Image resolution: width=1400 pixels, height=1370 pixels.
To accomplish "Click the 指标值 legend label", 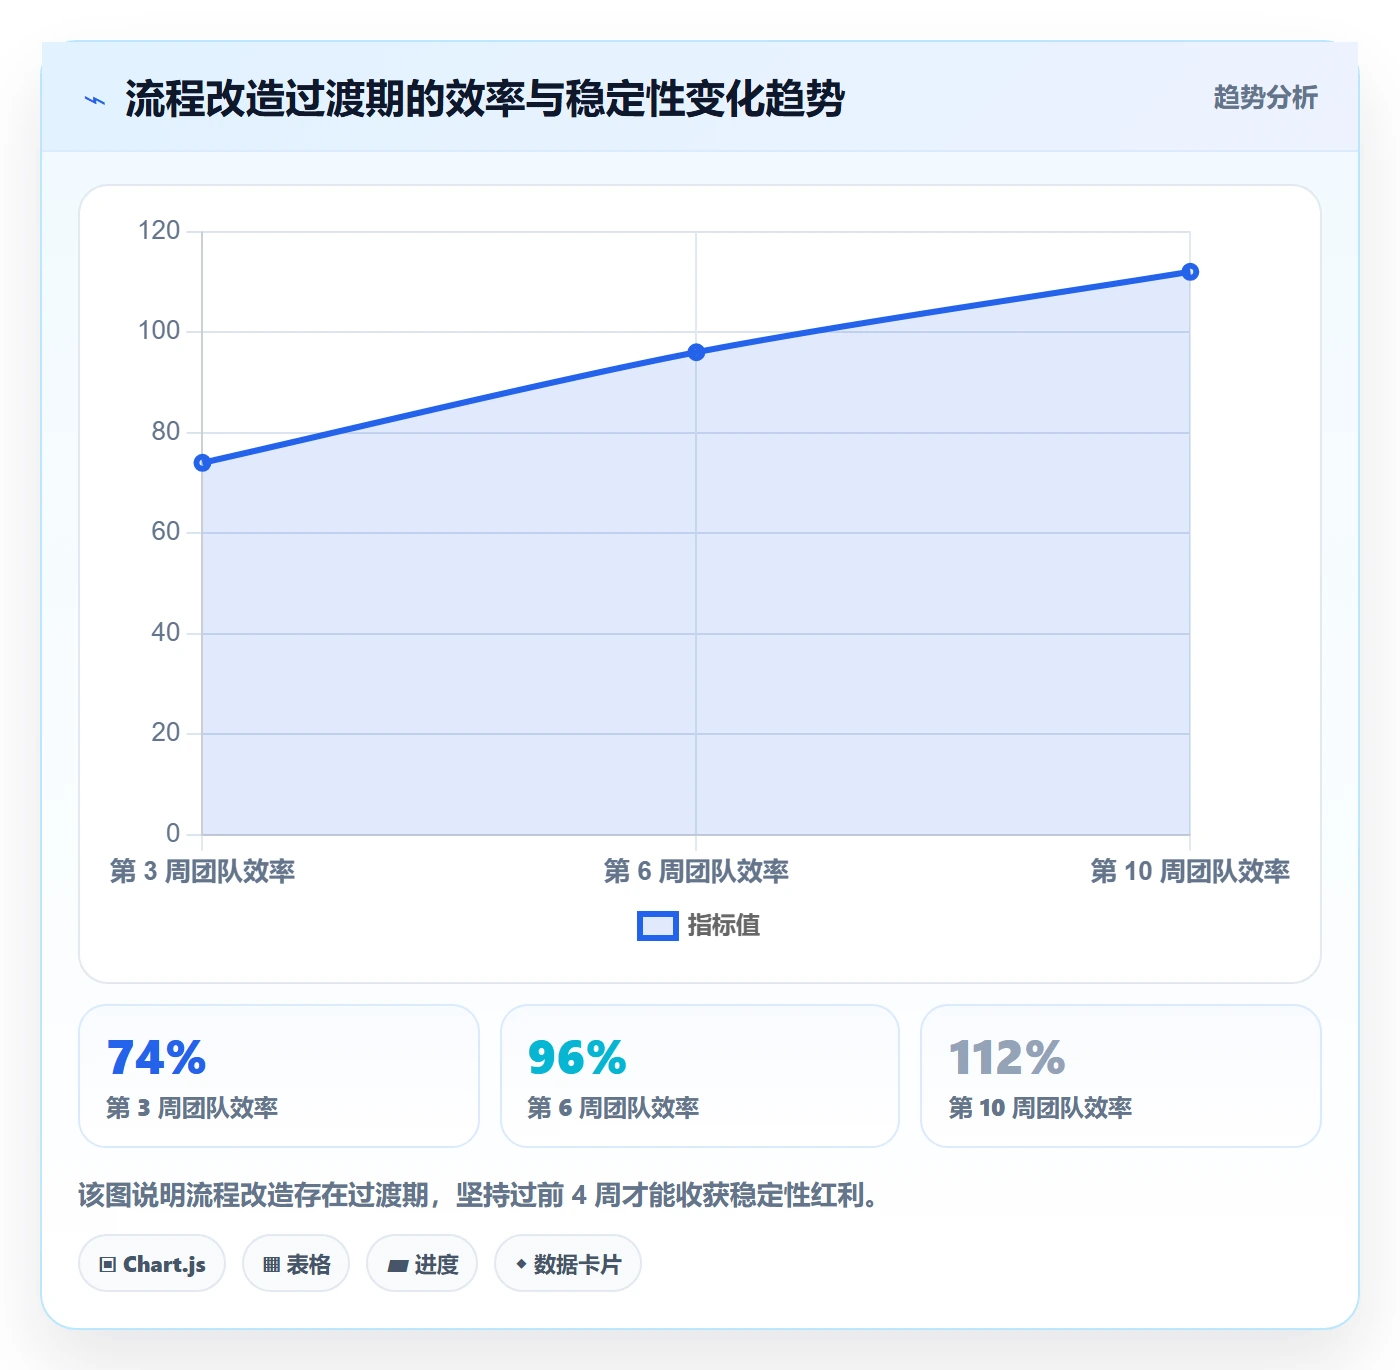I will pos(724,926).
